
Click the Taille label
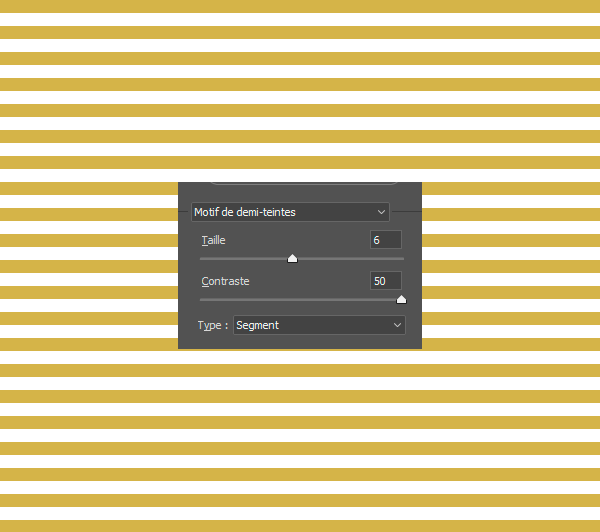213,241
